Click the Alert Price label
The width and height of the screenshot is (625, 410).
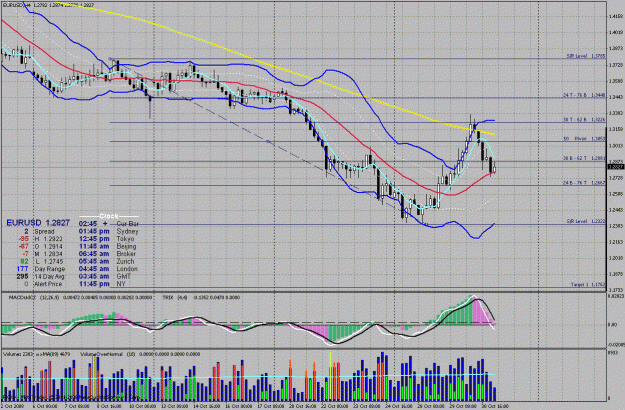(x=48, y=284)
